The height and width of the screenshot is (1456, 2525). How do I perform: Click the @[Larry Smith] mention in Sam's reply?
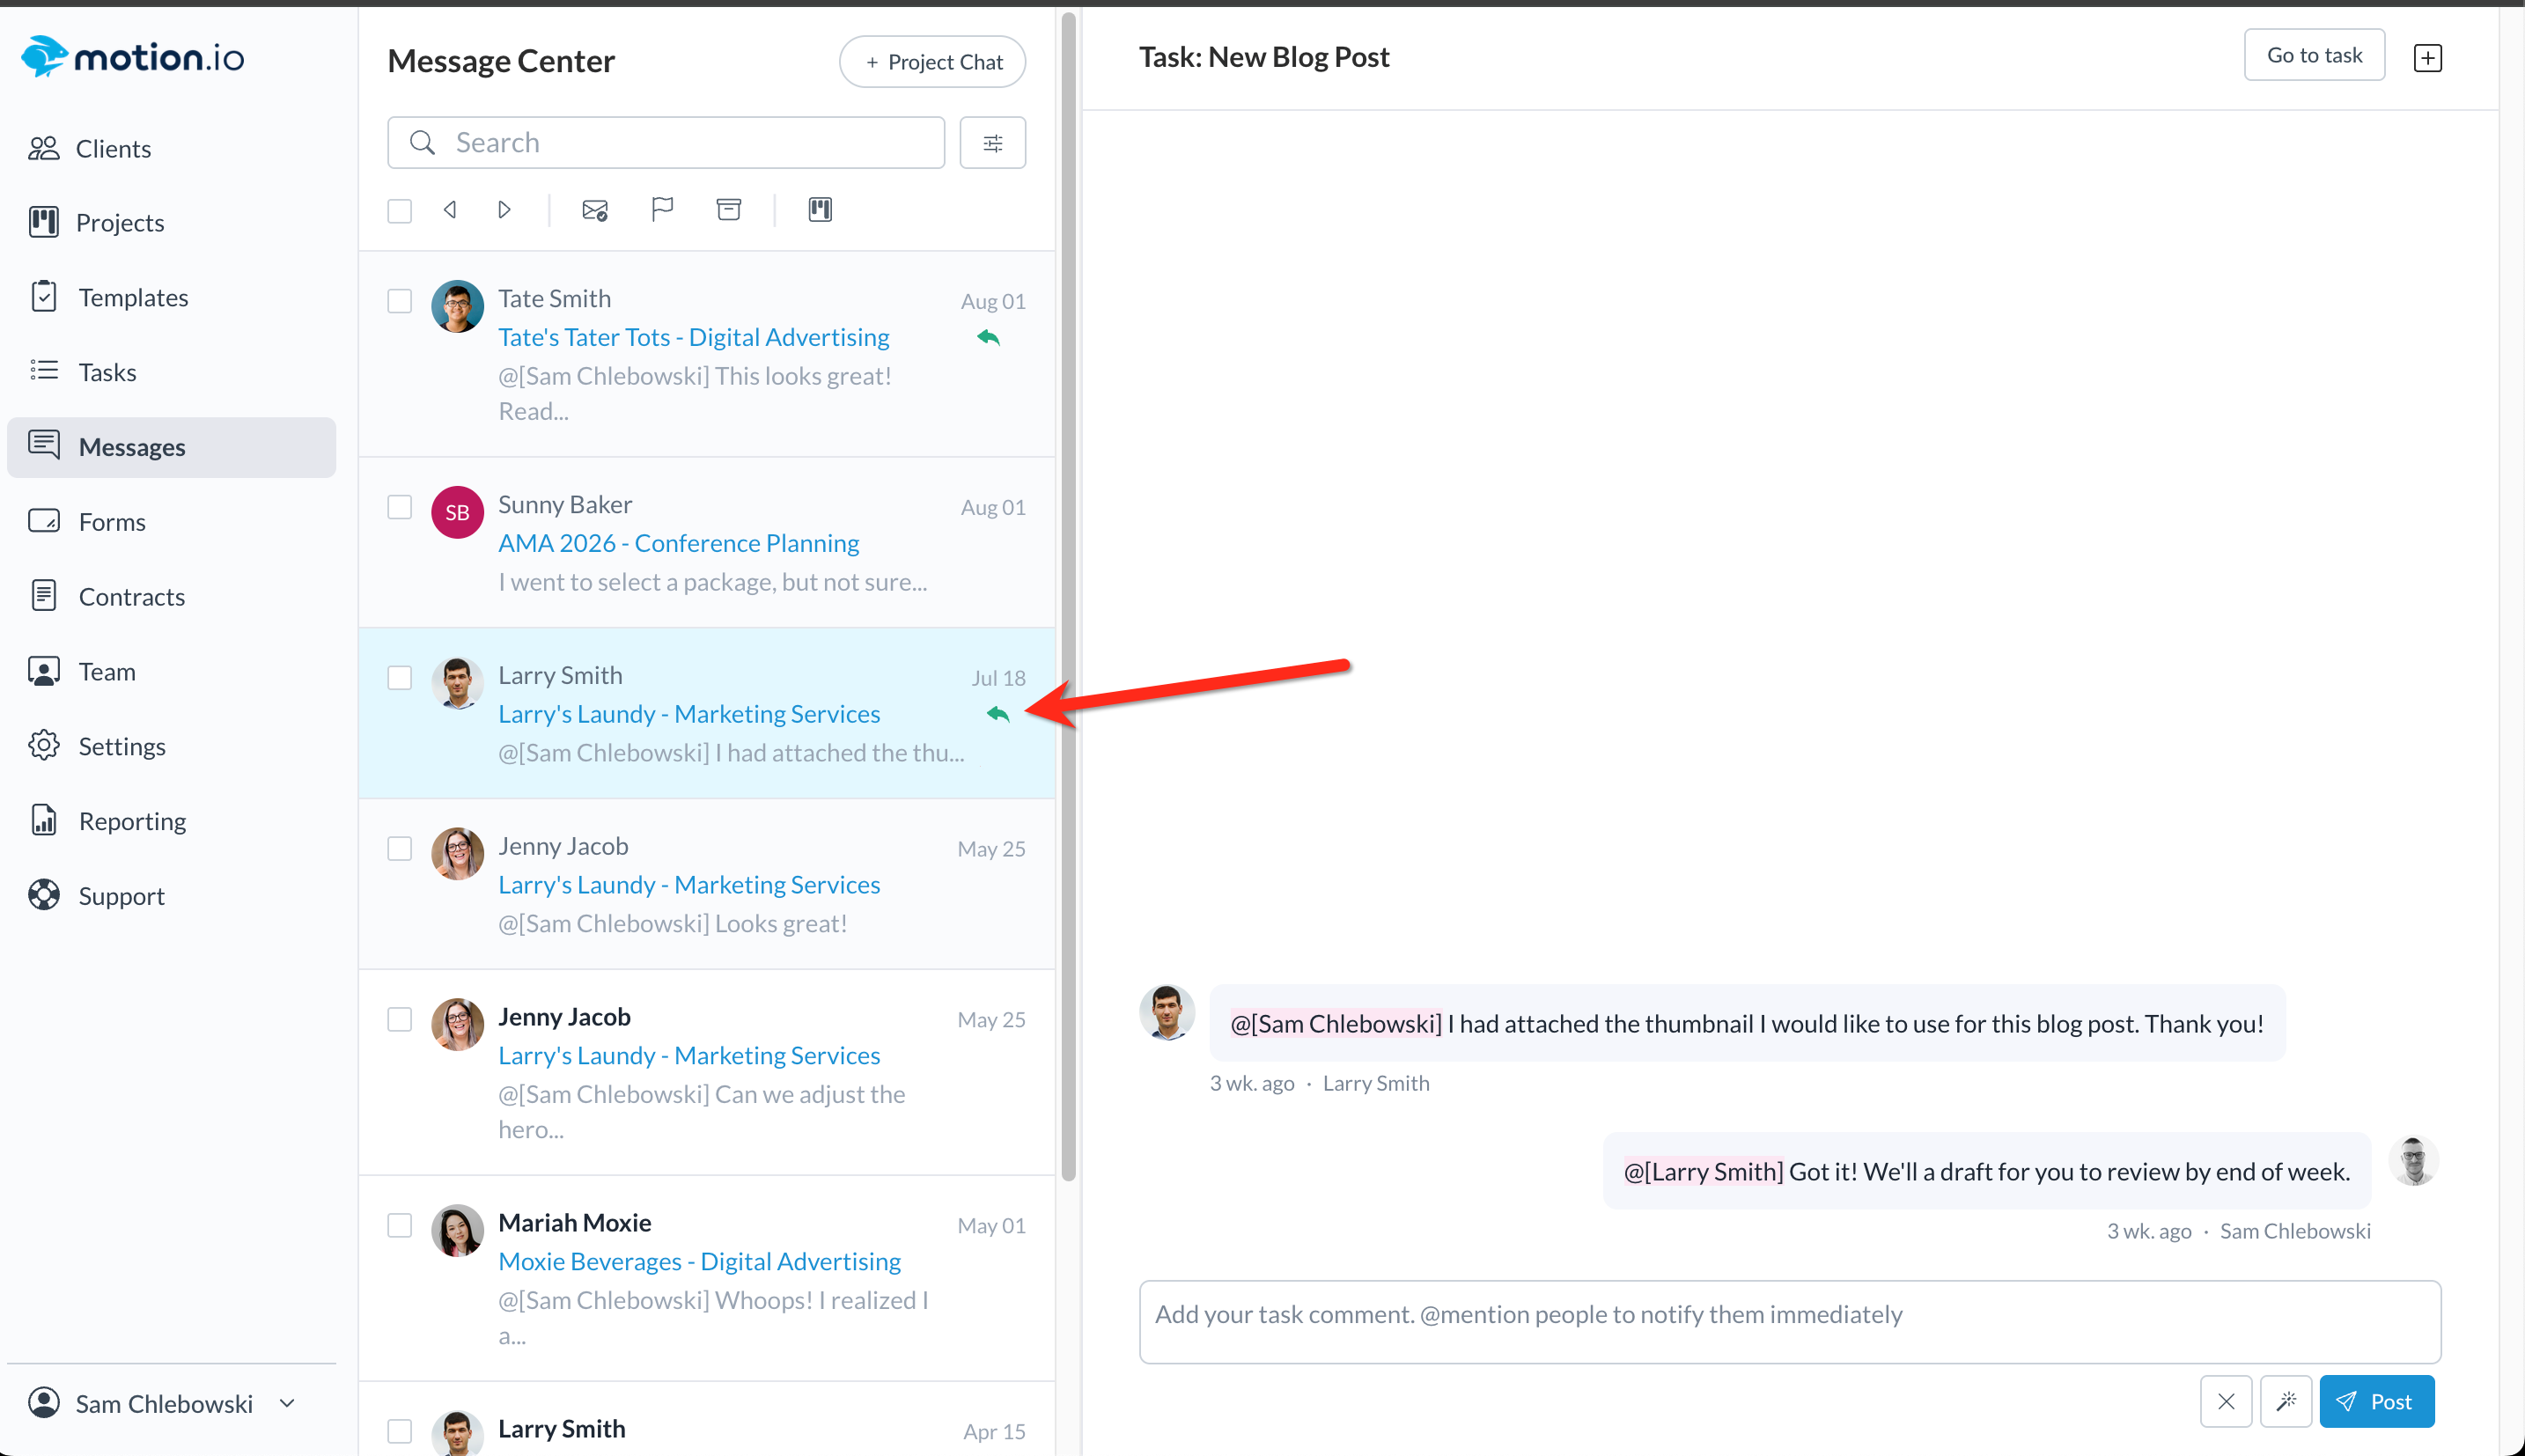pyautogui.click(x=1704, y=1172)
